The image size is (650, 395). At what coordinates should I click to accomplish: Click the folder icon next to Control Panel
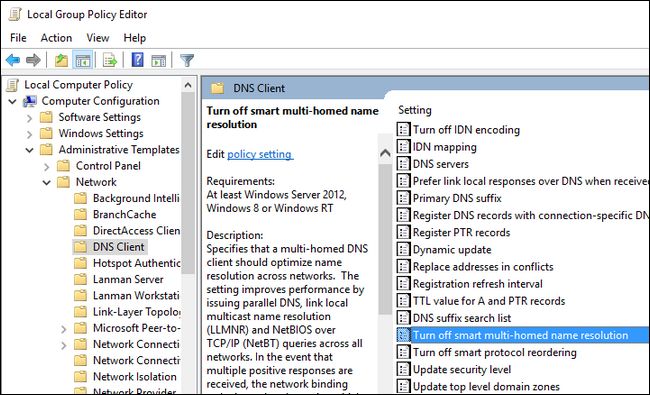coord(63,166)
